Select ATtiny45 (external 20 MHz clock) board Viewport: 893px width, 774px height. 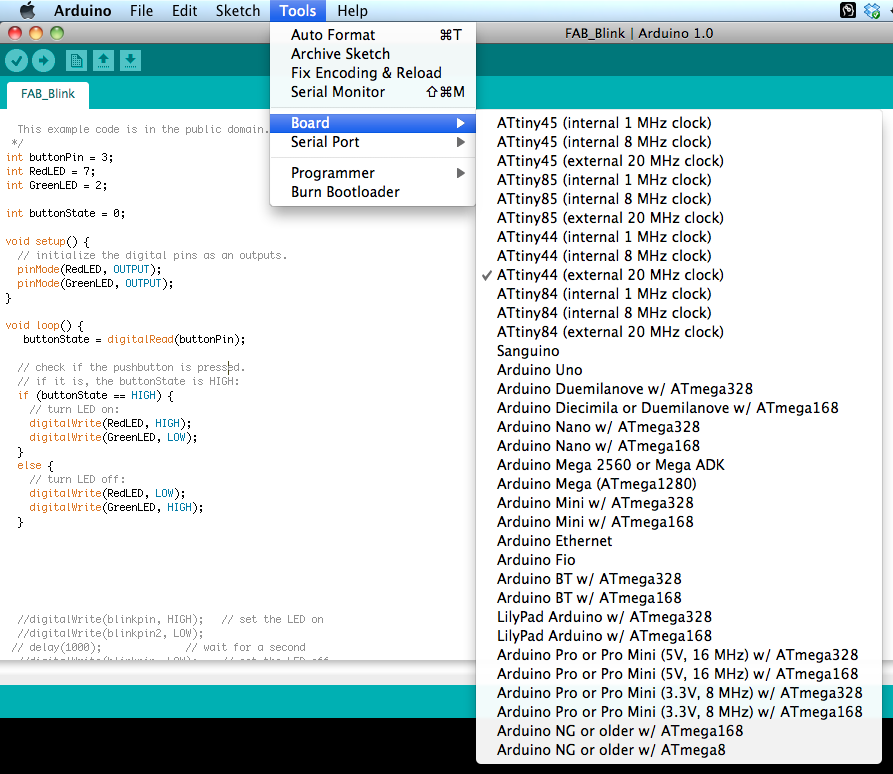point(678,161)
